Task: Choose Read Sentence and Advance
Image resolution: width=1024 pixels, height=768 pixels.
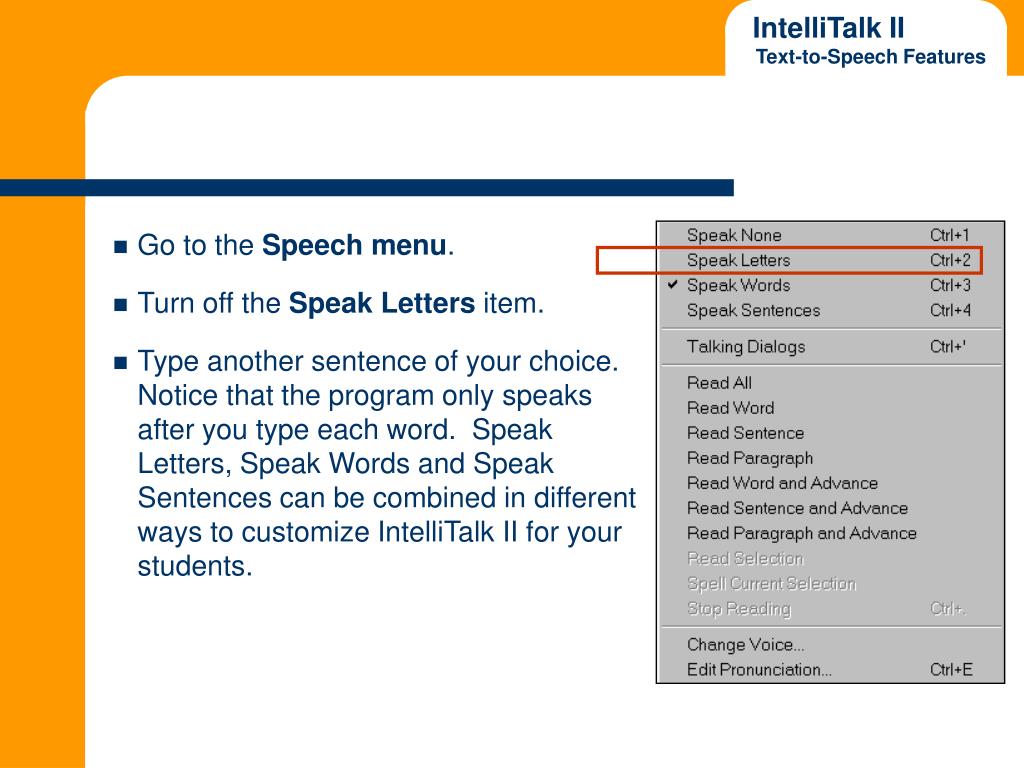Action: (x=830, y=508)
